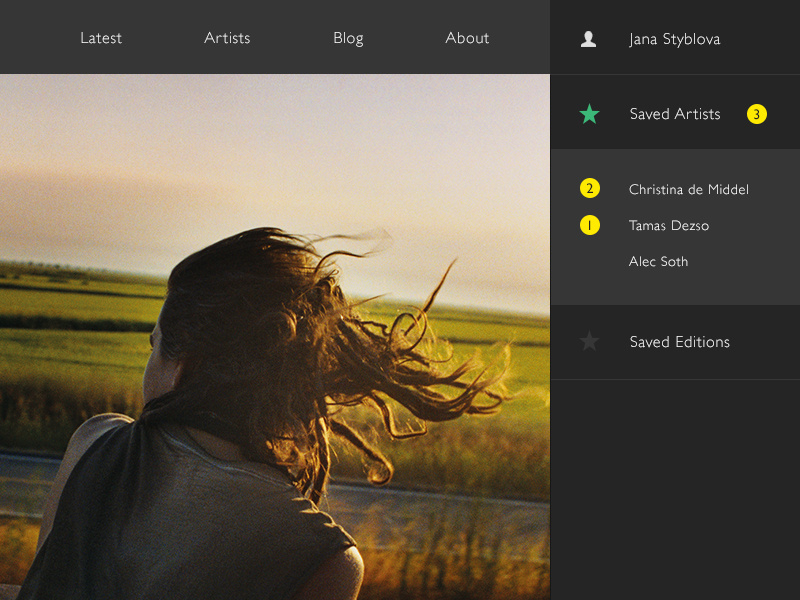The width and height of the screenshot is (800, 600).
Task: Select About in the top navigation
Action: [x=467, y=38]
